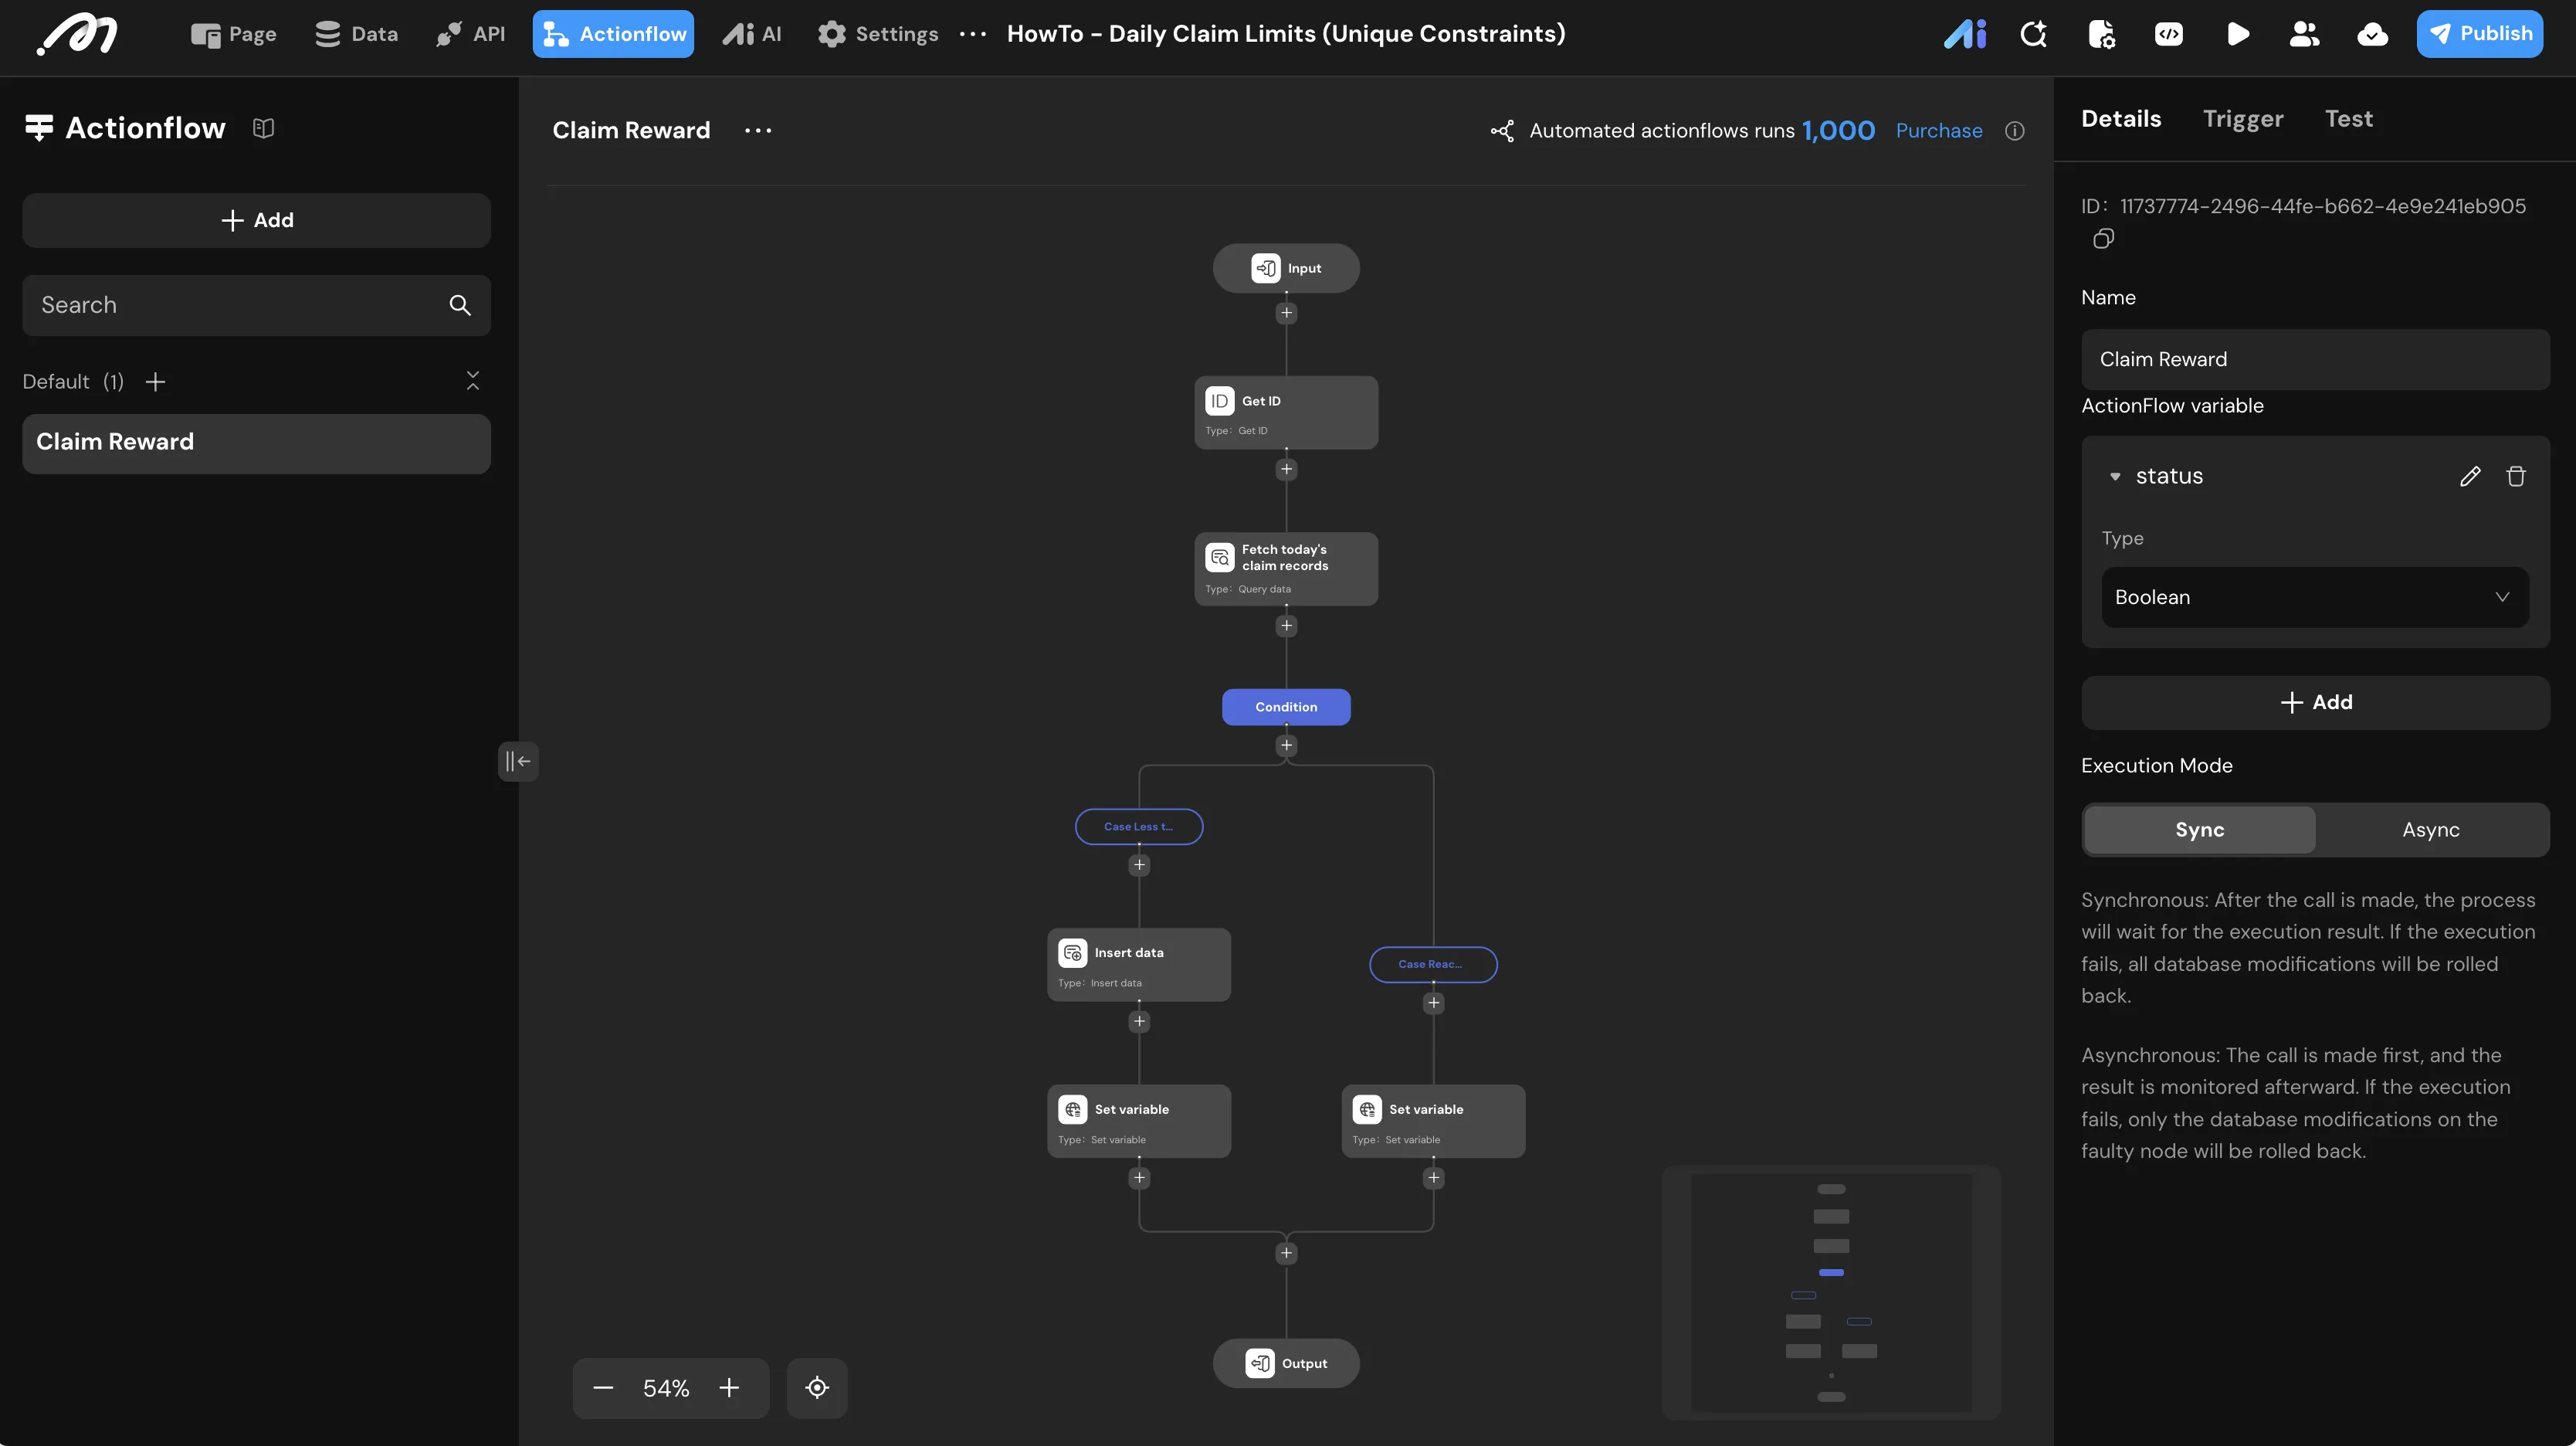Screen dimensions: 2576x1446
Task: Add a node below Fetch today's claim records
Action: (1286, 626)
